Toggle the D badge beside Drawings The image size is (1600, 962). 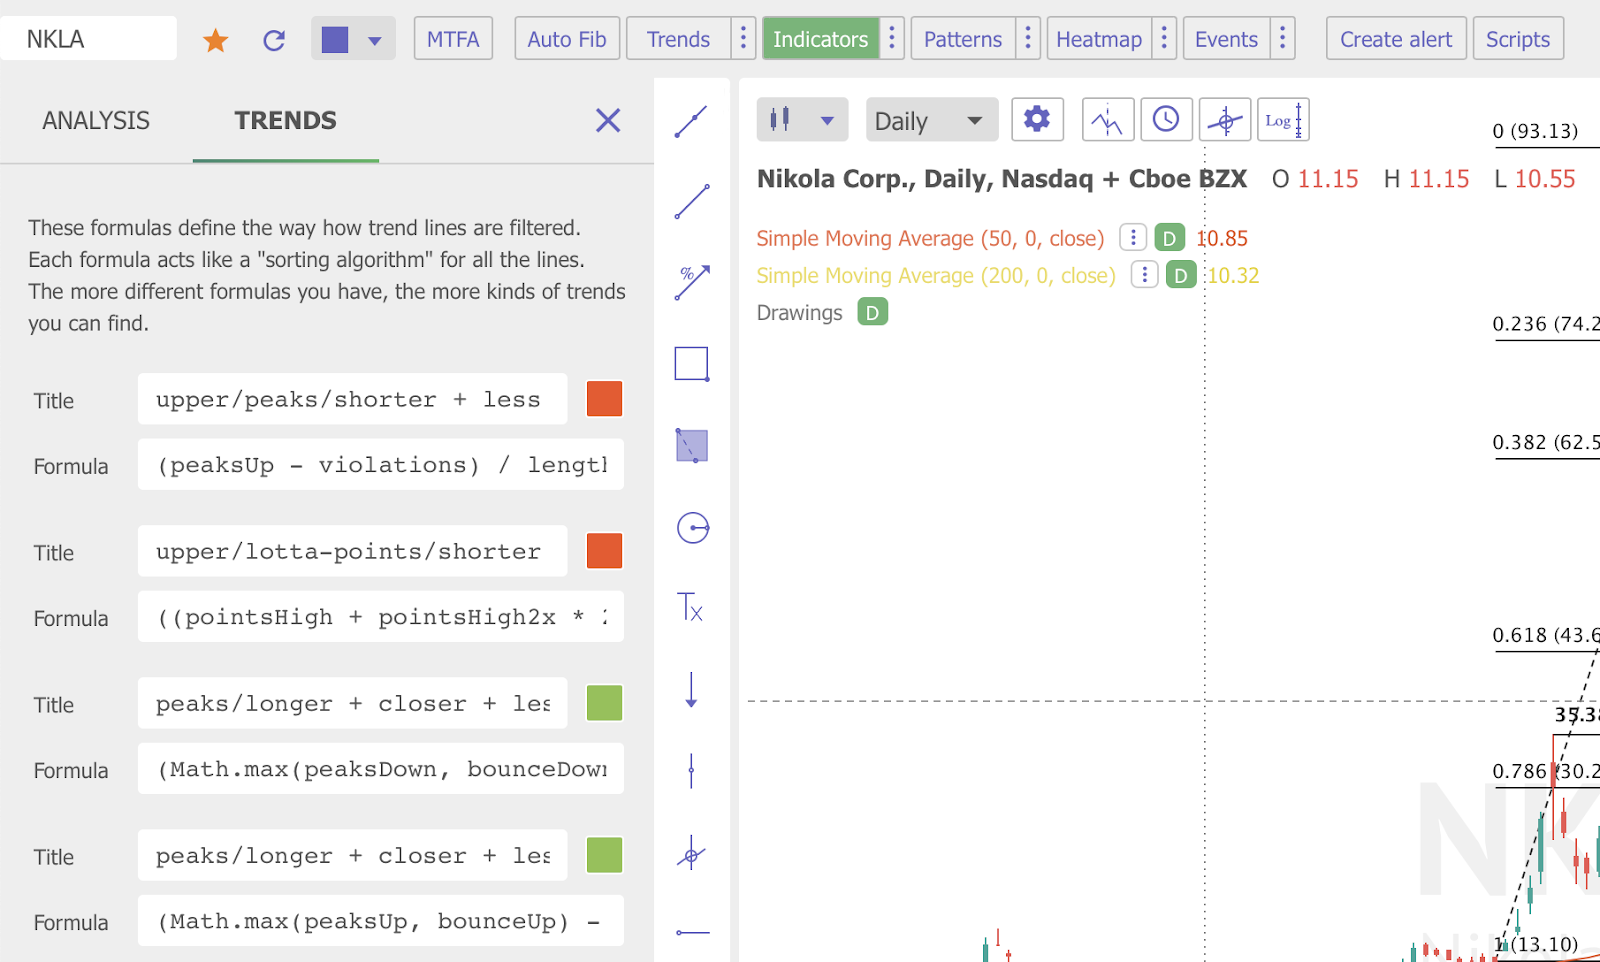[x=873, y=312]
